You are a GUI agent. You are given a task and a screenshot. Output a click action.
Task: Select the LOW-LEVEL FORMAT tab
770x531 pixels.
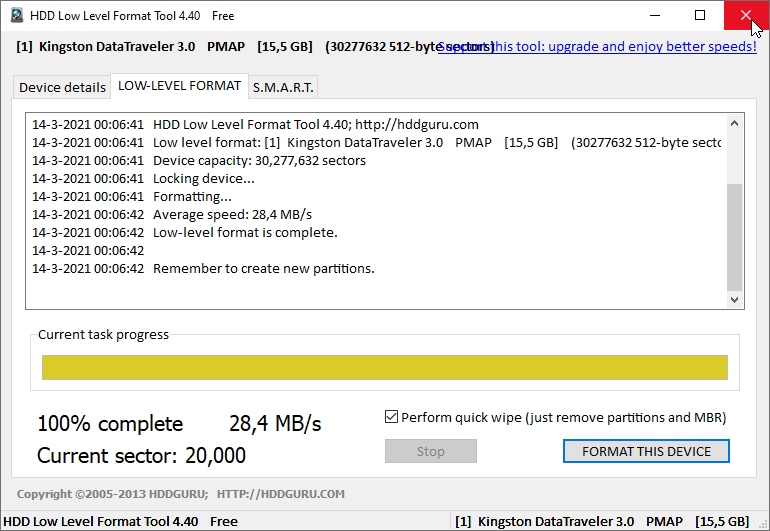(x=179, y=86)
